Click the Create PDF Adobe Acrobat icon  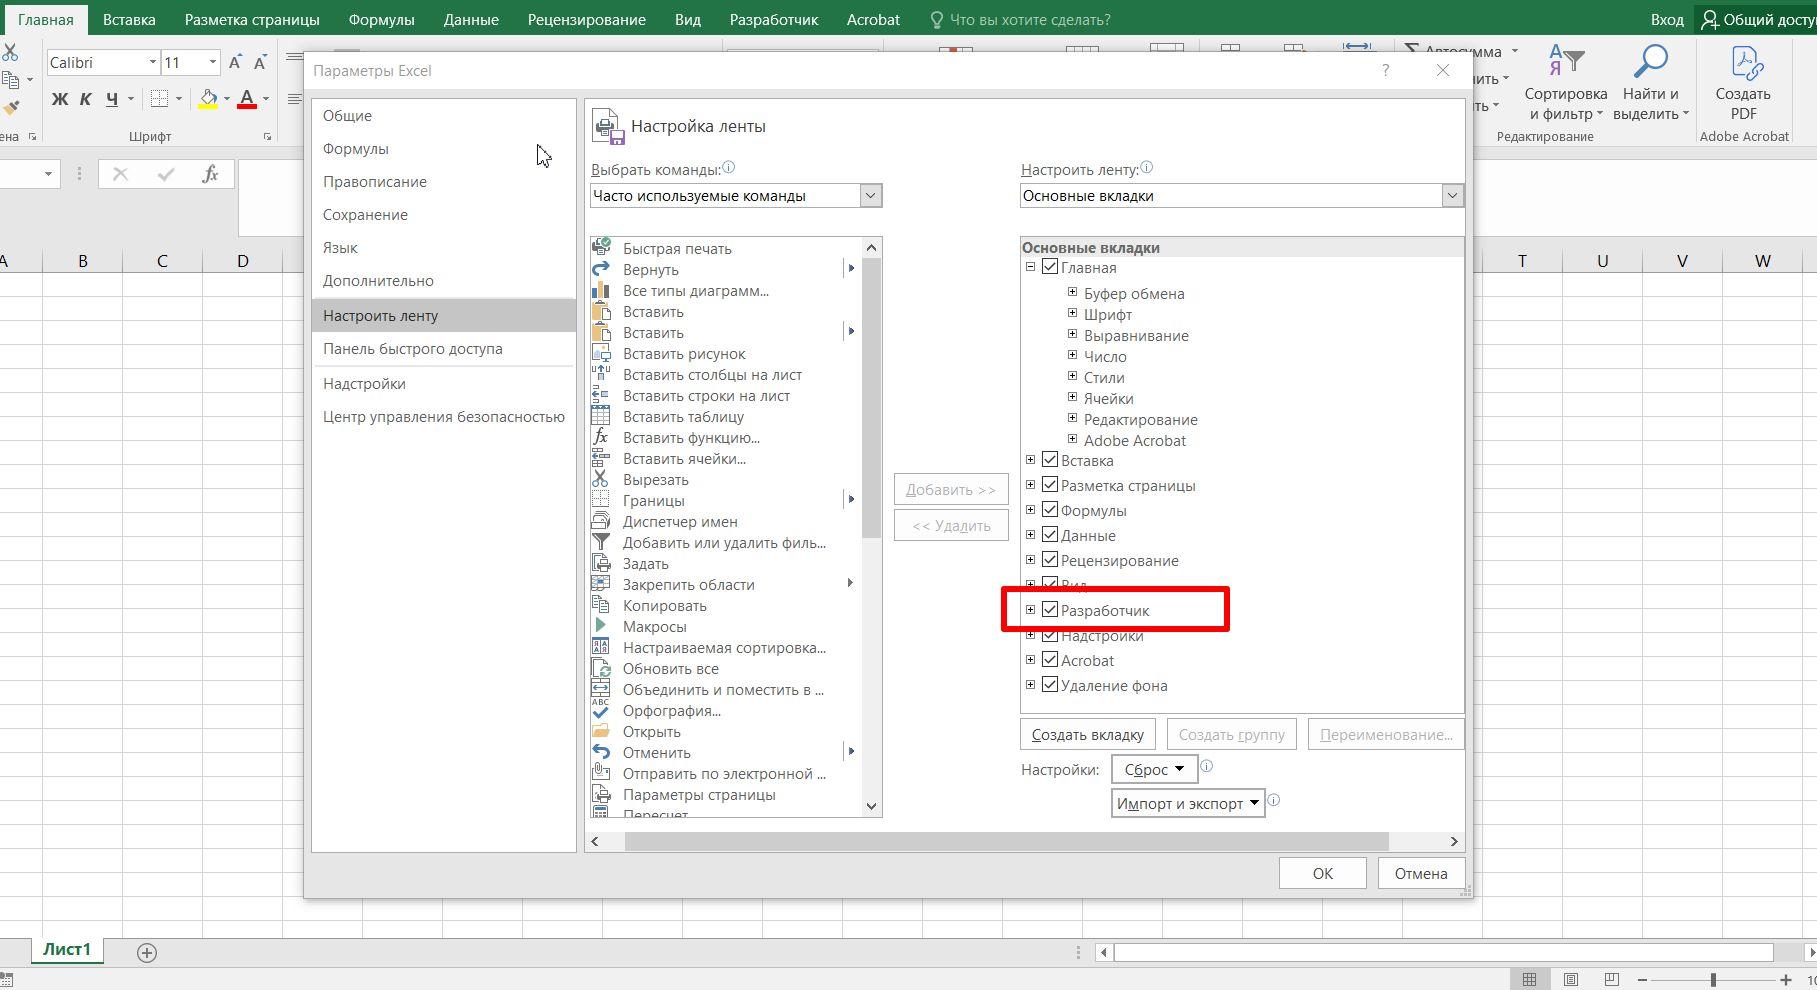pos(1743,62)
